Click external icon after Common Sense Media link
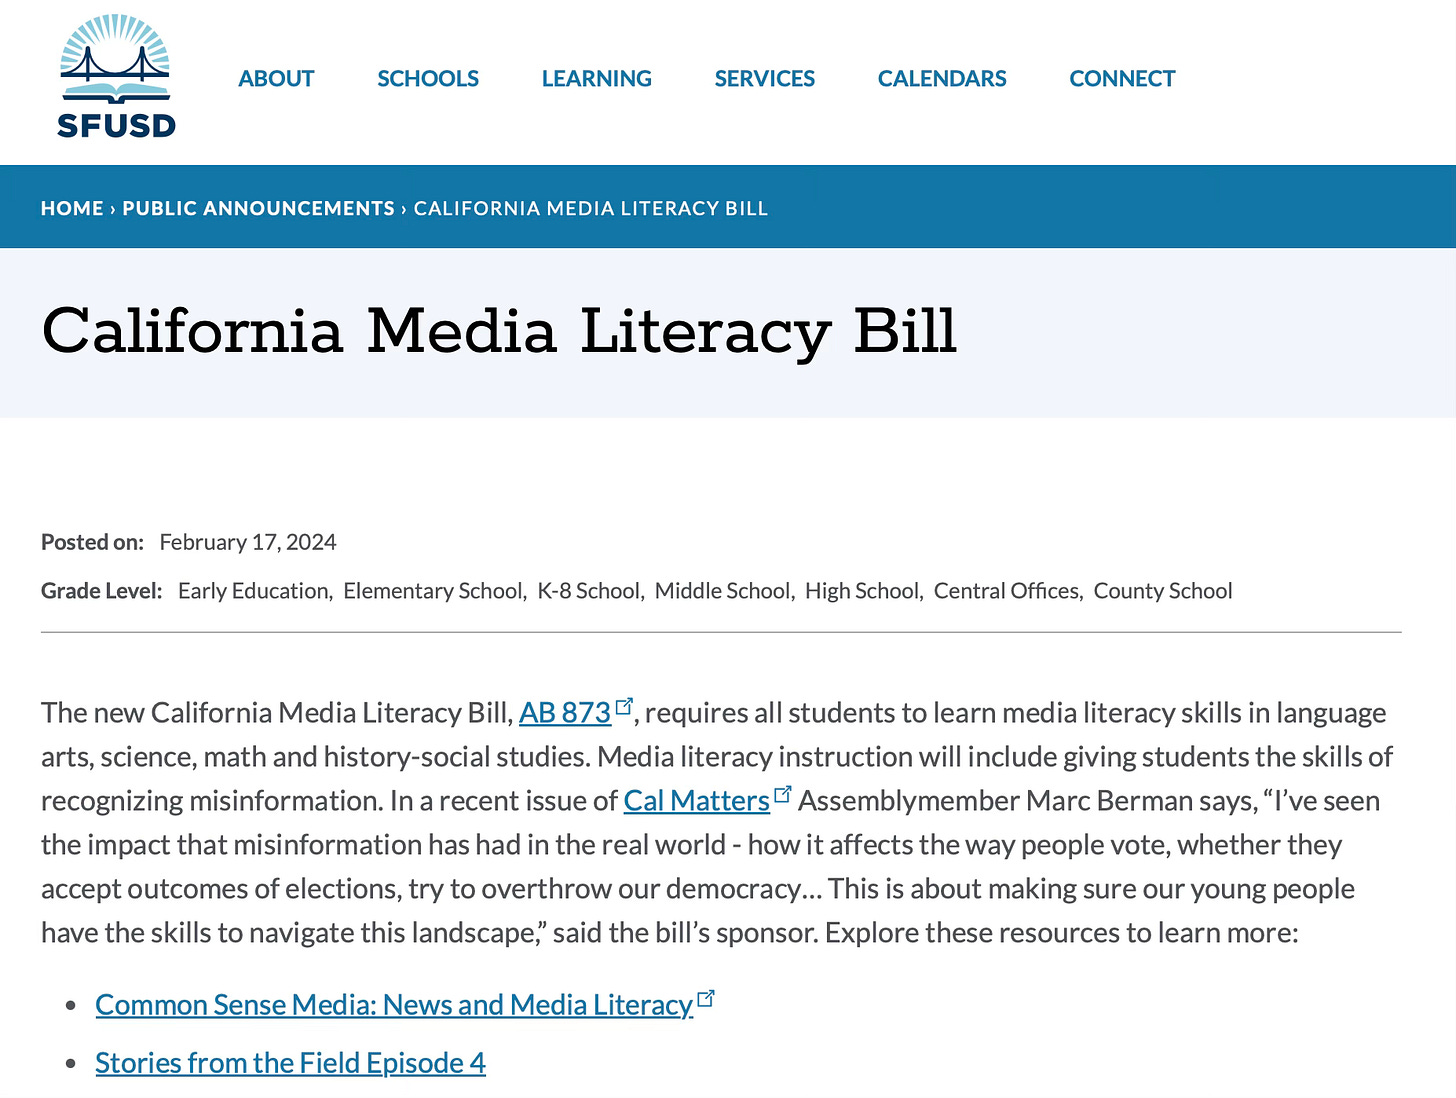The image size is (1456, 1098). [706, 998]
